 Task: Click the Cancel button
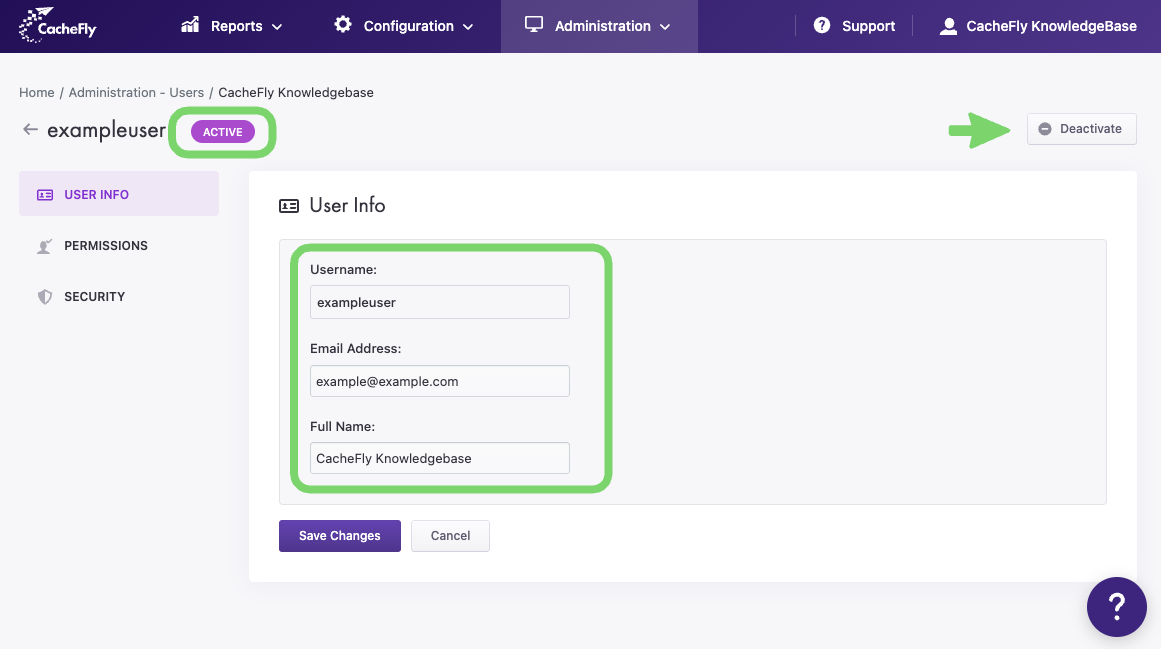450,536
